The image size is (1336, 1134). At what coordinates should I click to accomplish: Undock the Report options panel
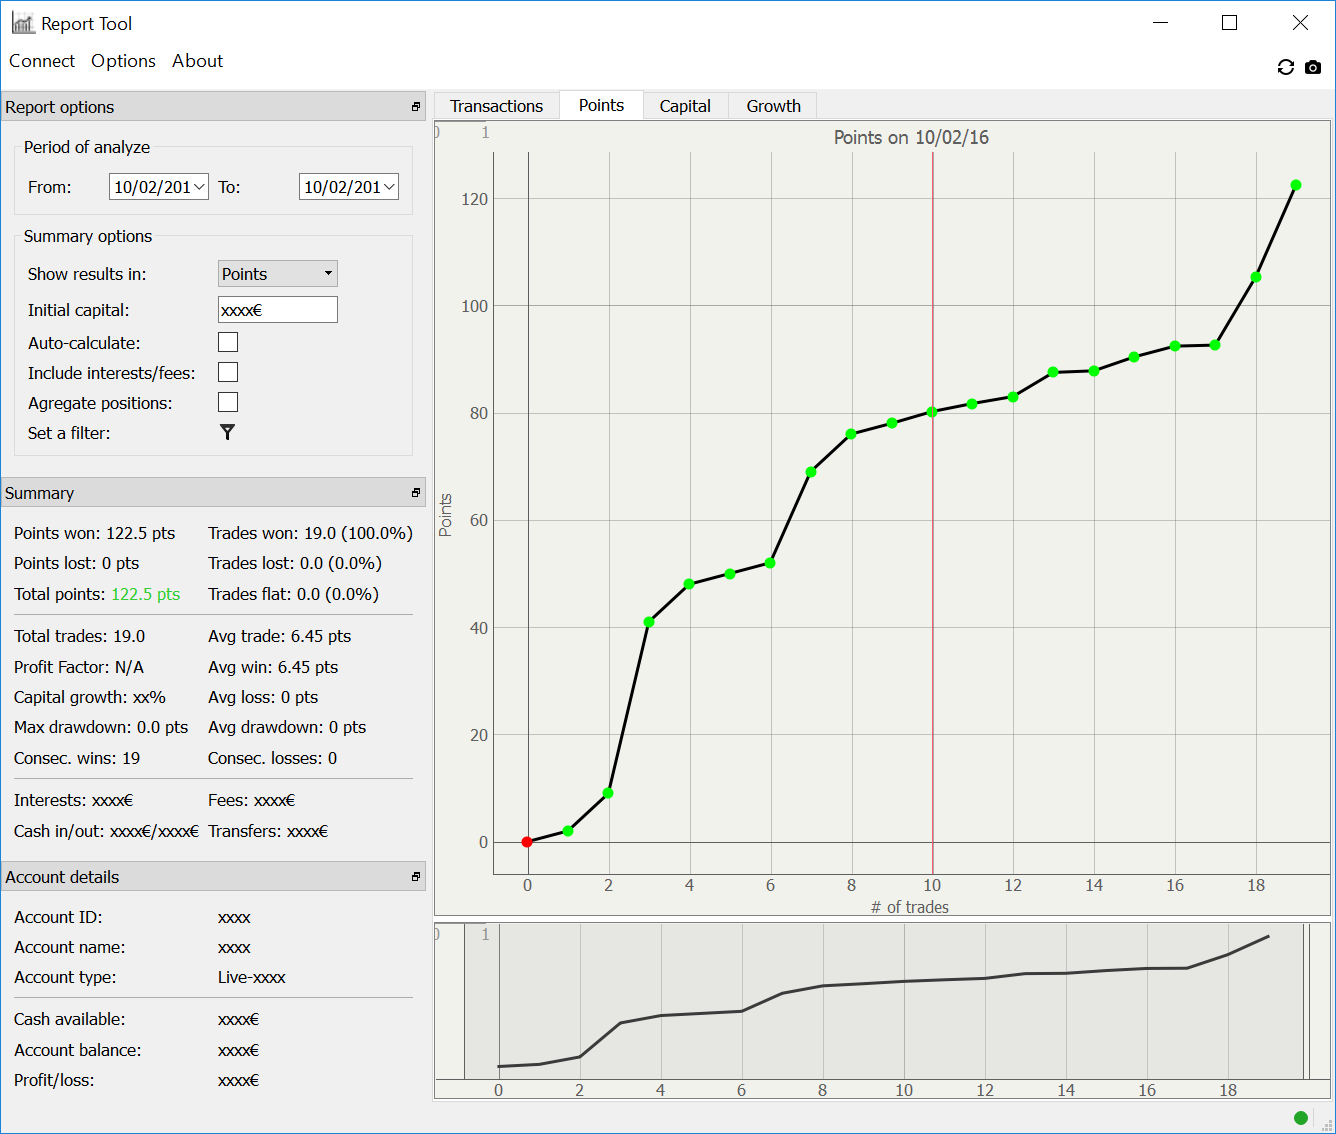coord(416,107)
